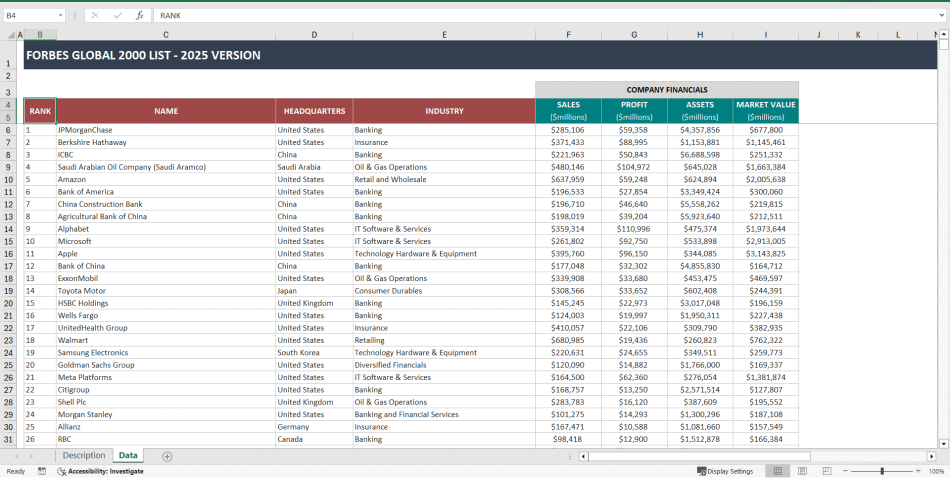950x478 pixels.
Task: Click the macro recording icon in status bar
Action: [42, 471]
